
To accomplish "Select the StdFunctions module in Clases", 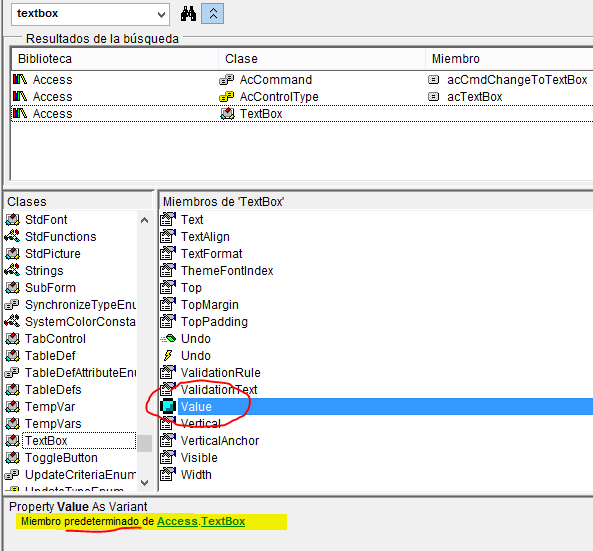I will (61, 237).
